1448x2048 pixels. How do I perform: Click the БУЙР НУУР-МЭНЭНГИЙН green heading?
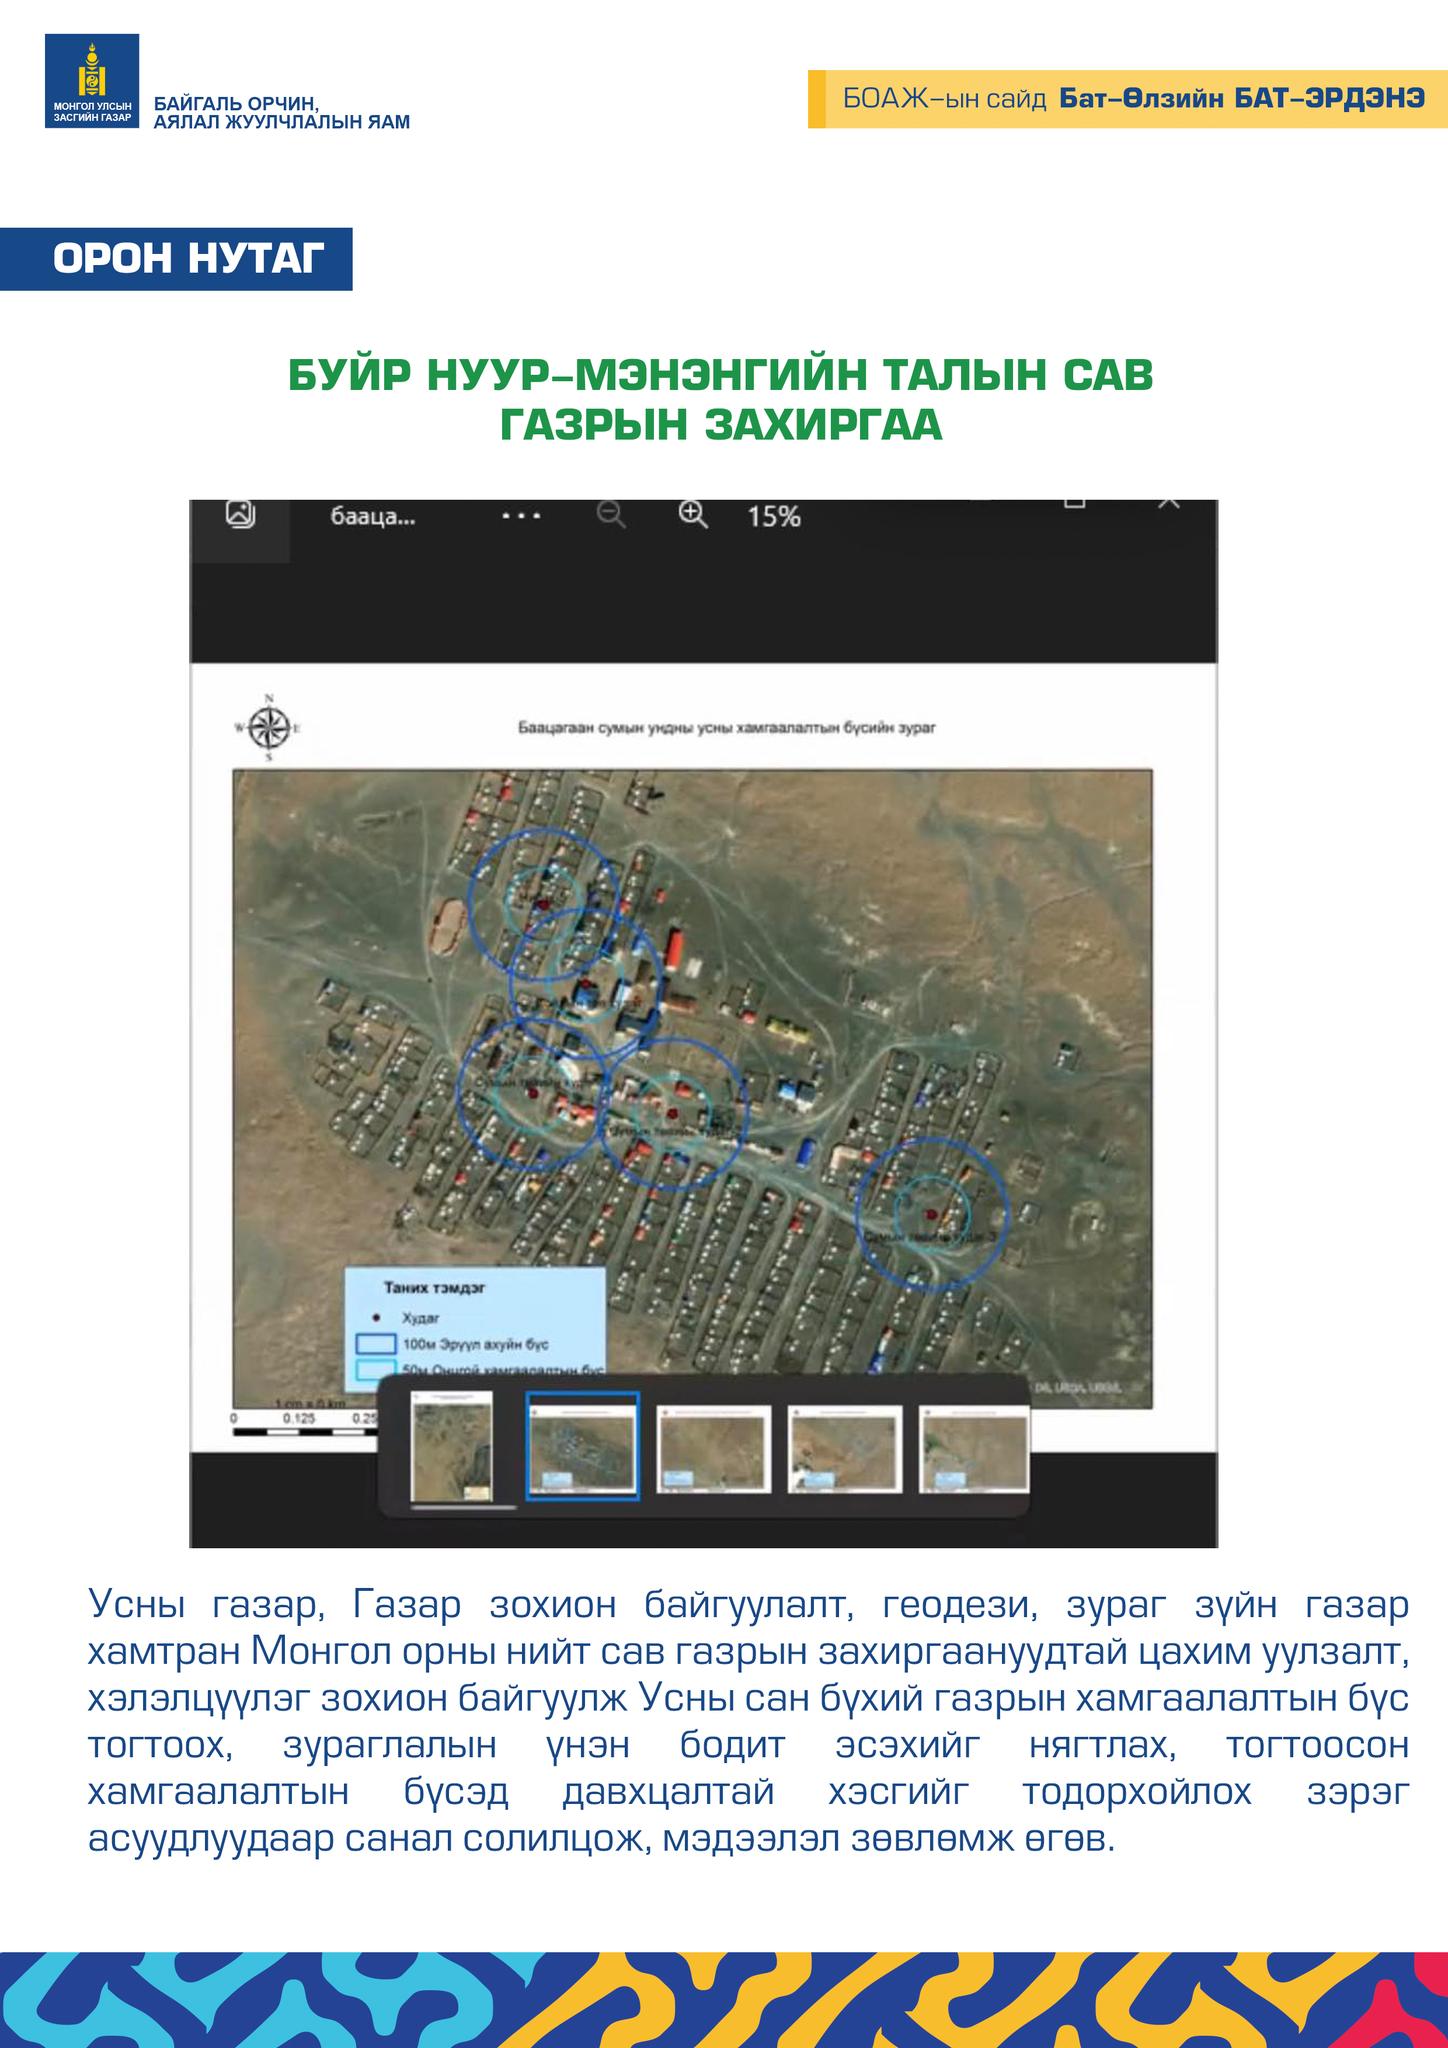click(721, 399)
